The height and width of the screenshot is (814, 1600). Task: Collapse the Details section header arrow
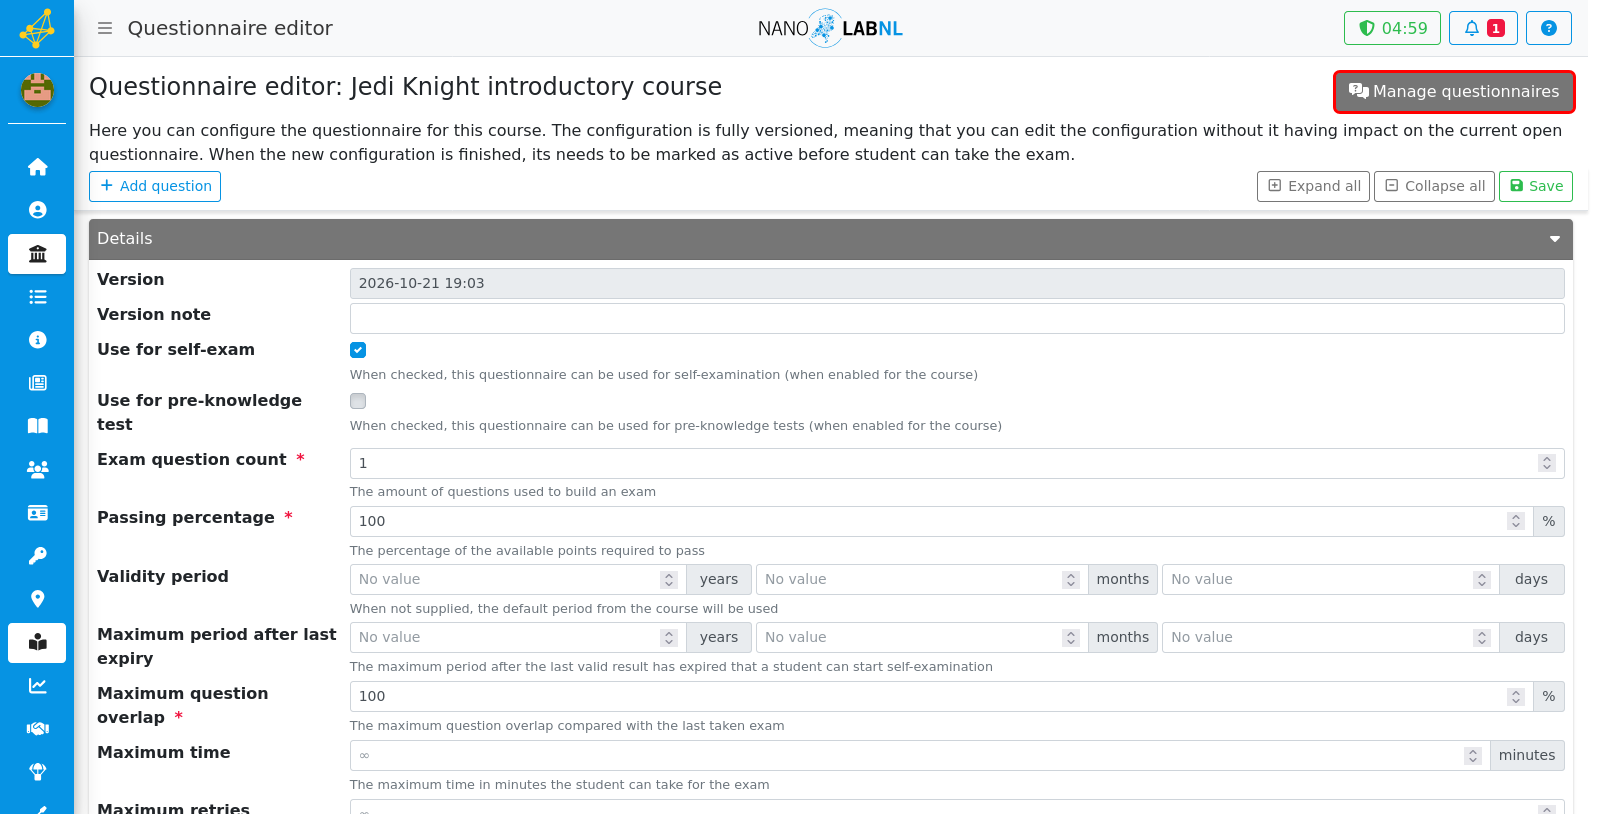pos(1555,239)
